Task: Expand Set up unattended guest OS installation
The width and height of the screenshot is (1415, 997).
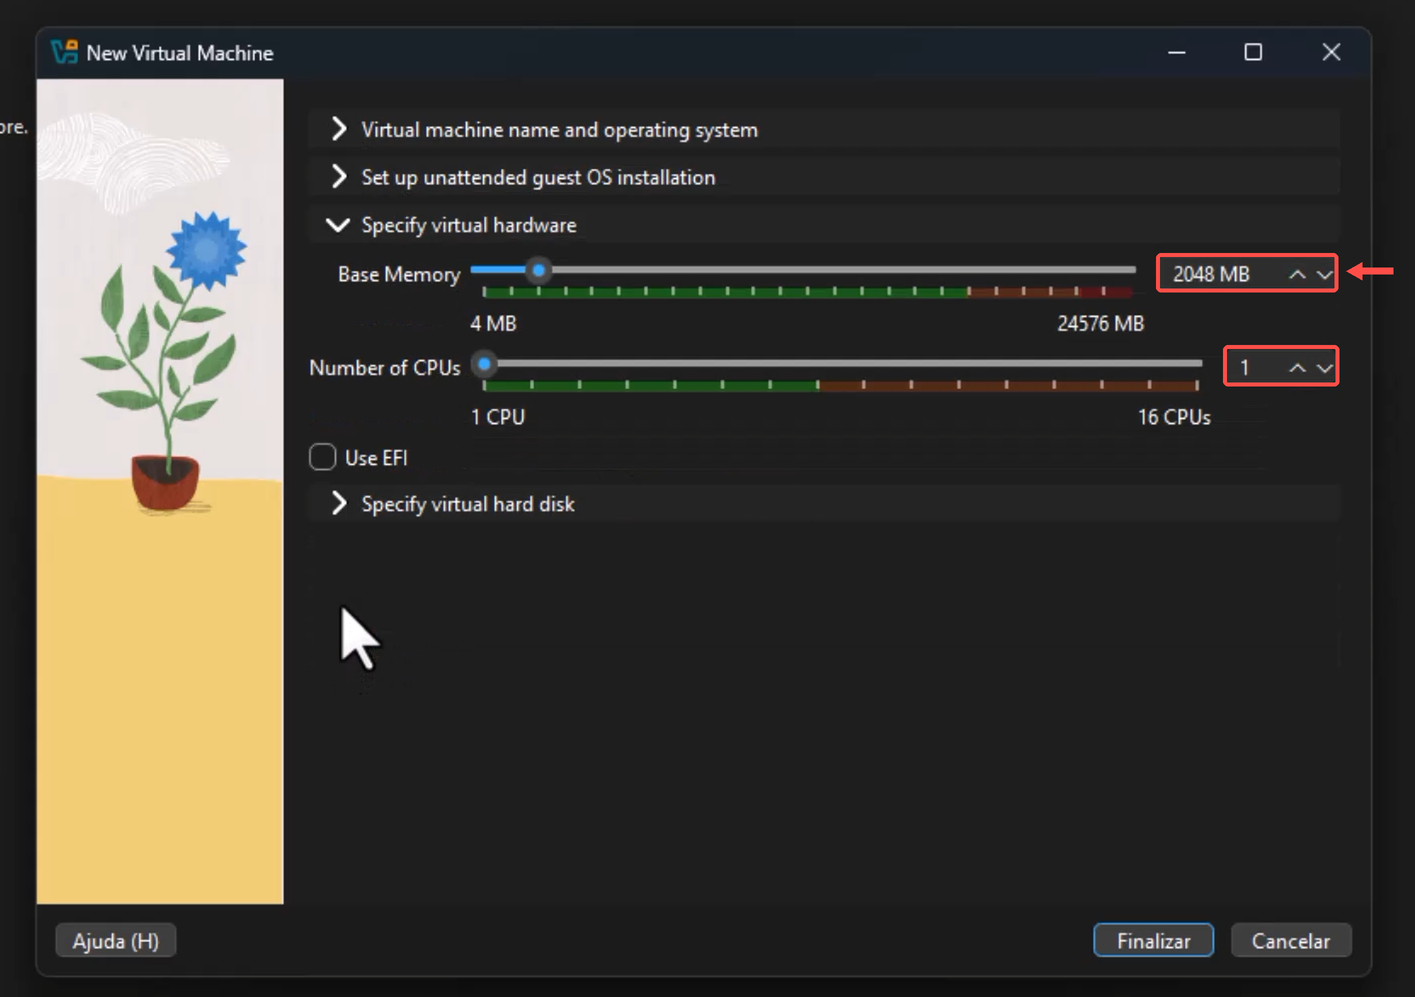Action: [824, 177]
